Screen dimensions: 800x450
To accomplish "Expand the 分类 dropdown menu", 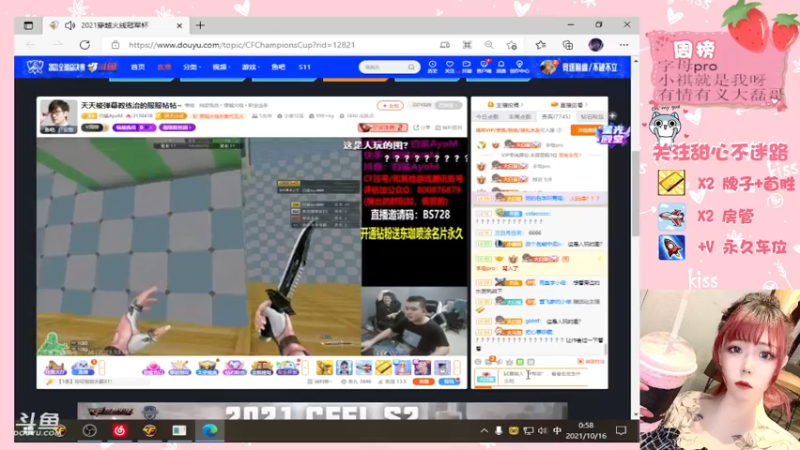I will click(x=192, y=67).
